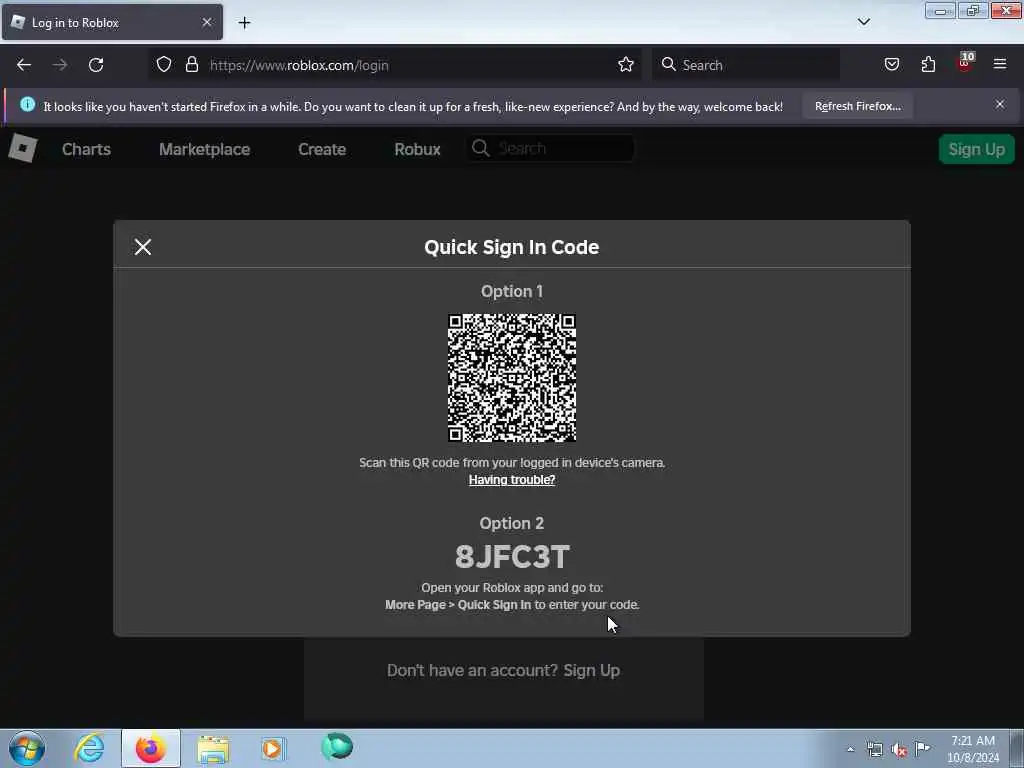This screenshot has height=768, width=1024.
Task: Go back with the browser back arrow
Action: (x=24, y=65)
